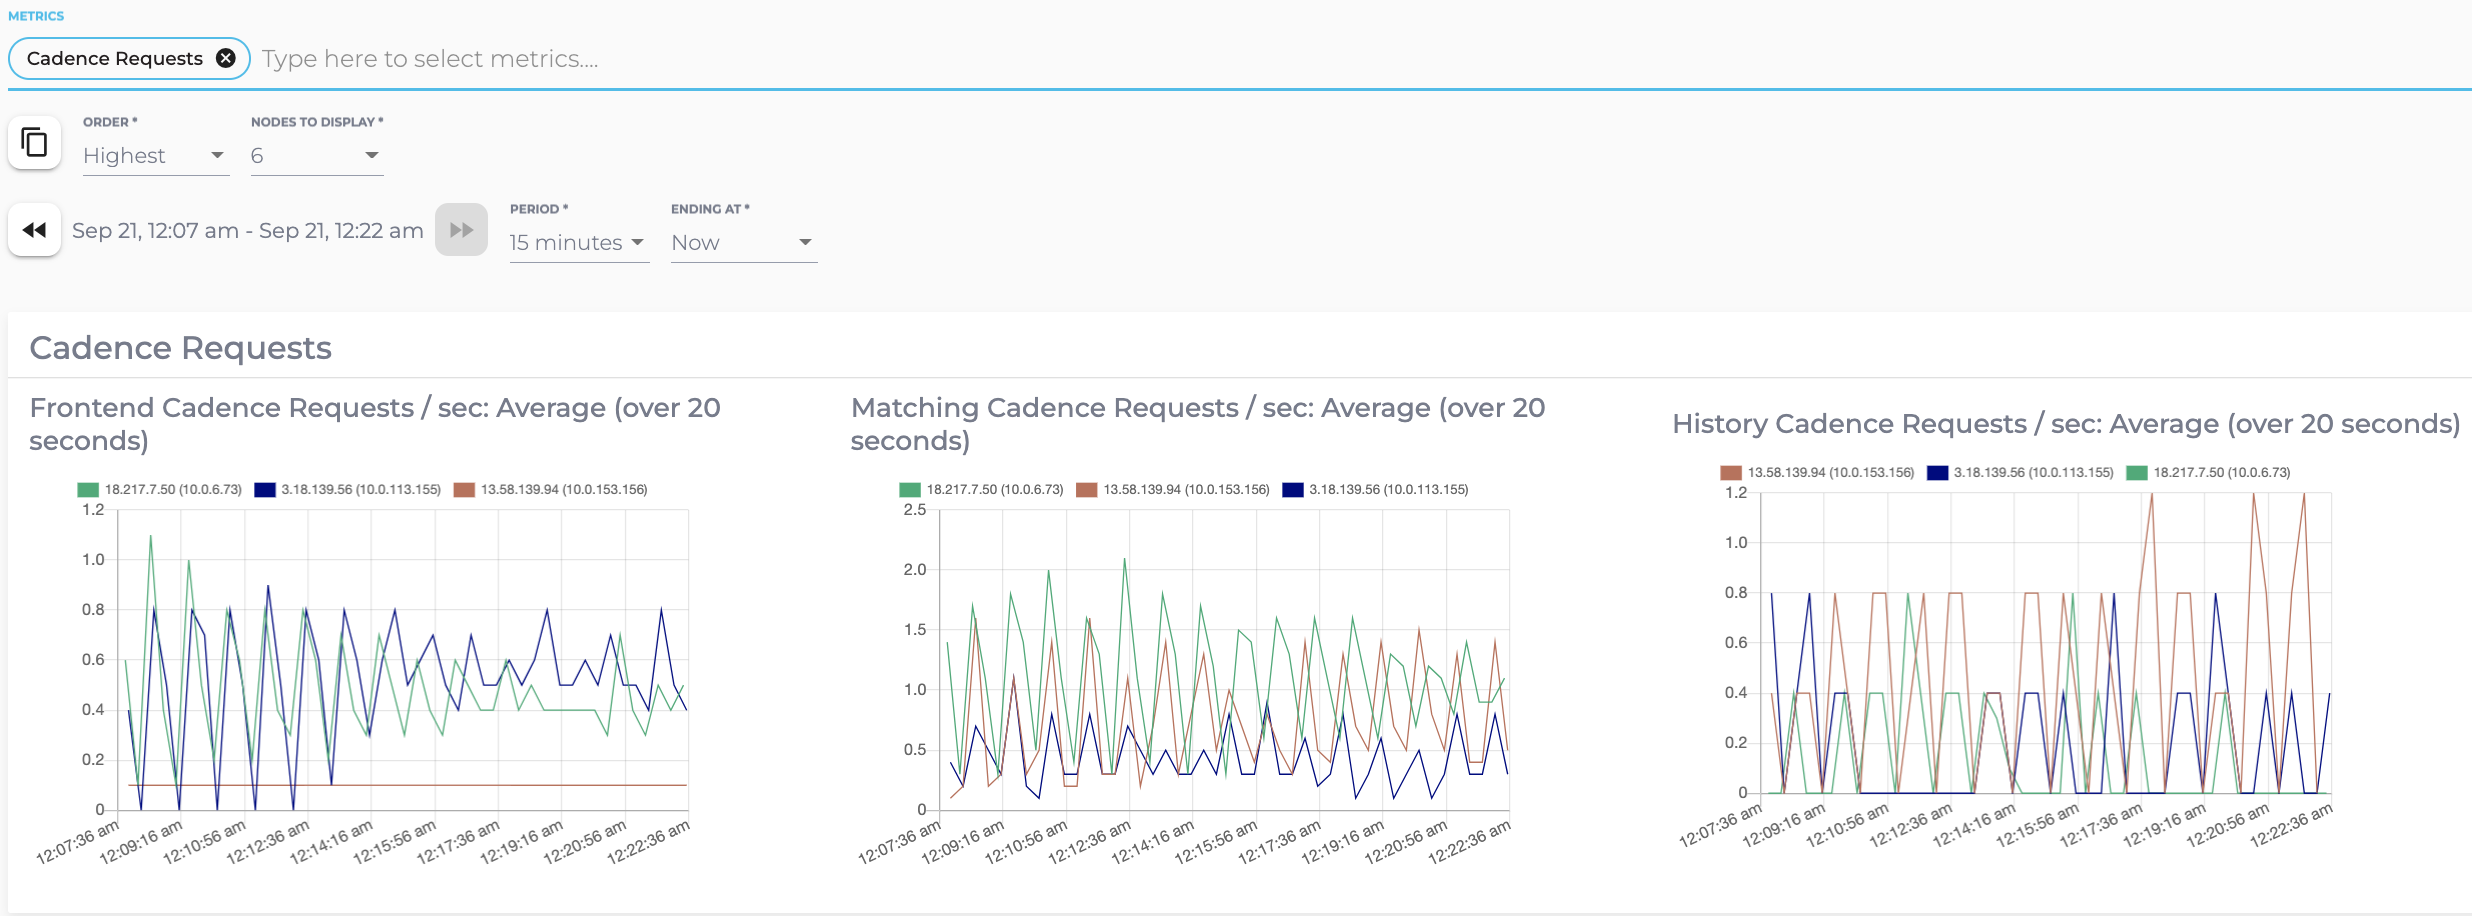
Task: Open the Order dropdown showing Highest
Action: coord(155,156)
